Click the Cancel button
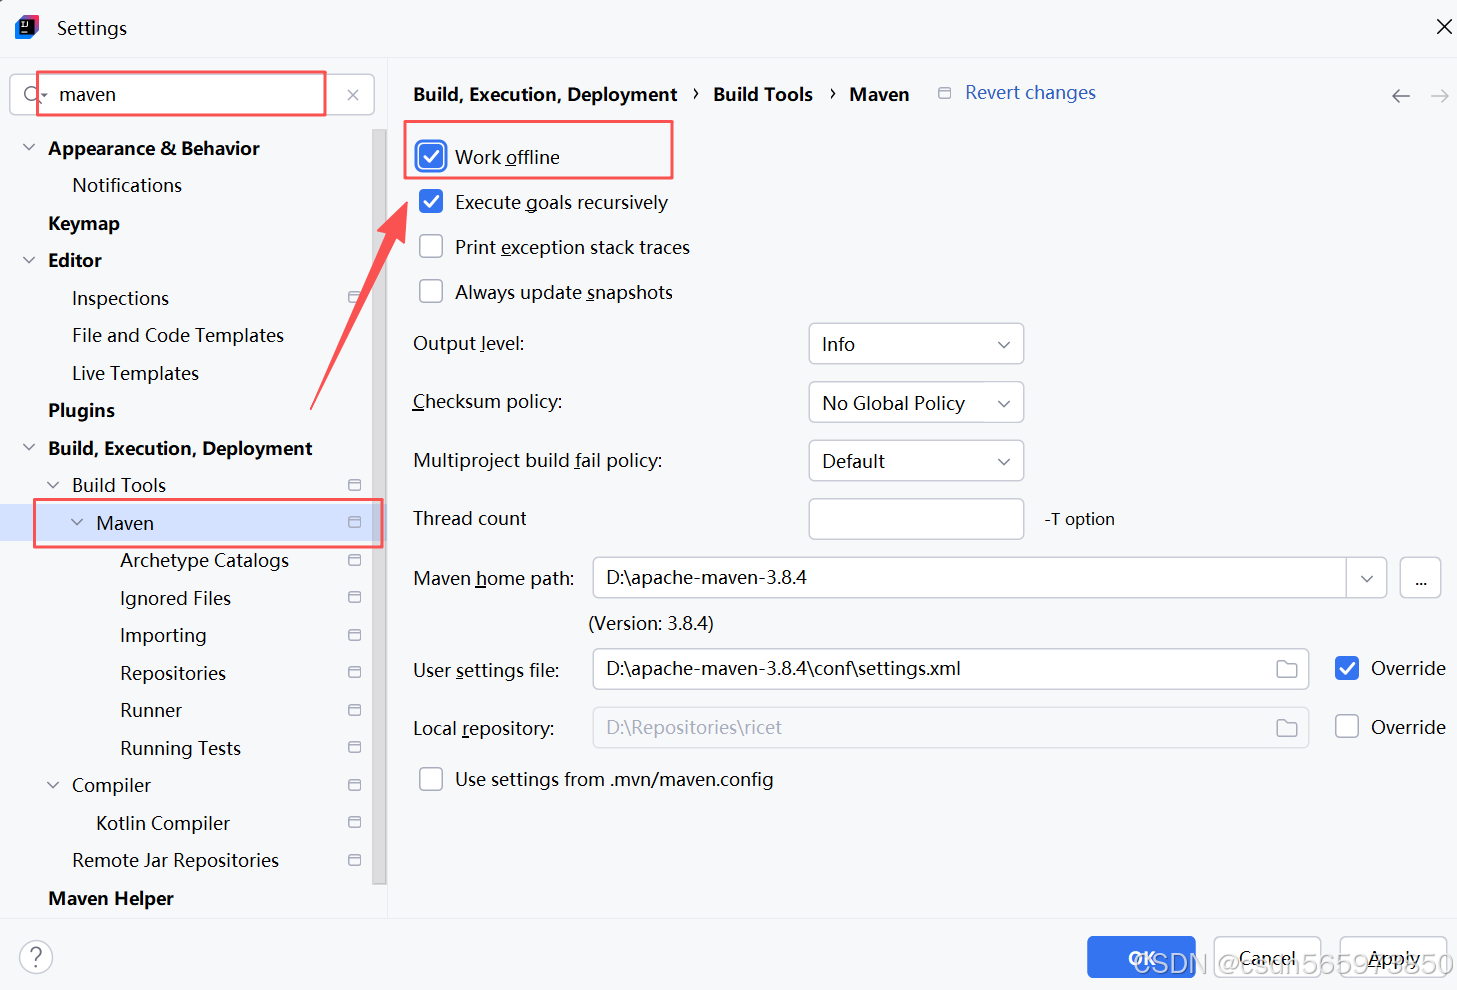 tap(1267, 958)
